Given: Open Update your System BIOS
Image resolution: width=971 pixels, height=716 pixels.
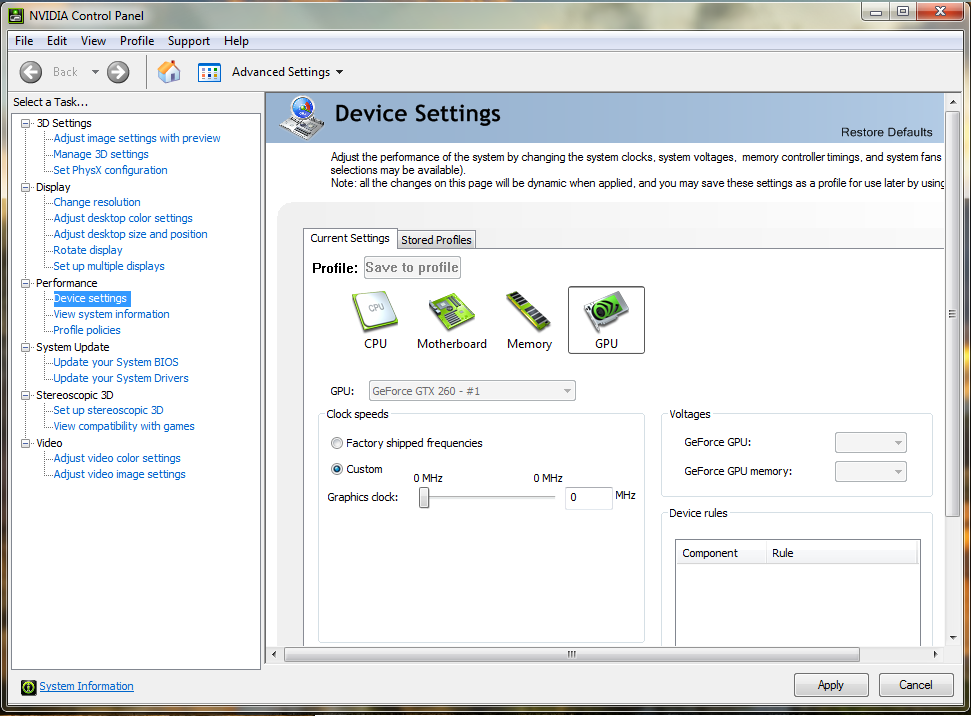Looking at the screenshot, I should pyautogui.click(x=116, y=362).
